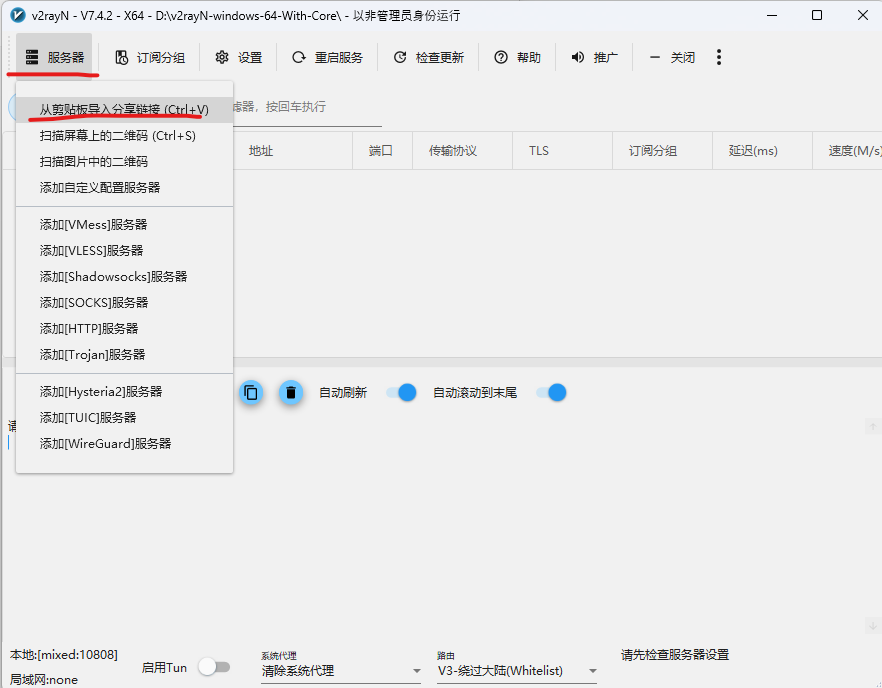Choose 添加[VMess]服务器
Viewport: 882px width, 688px height.
[x=124, y=224]
